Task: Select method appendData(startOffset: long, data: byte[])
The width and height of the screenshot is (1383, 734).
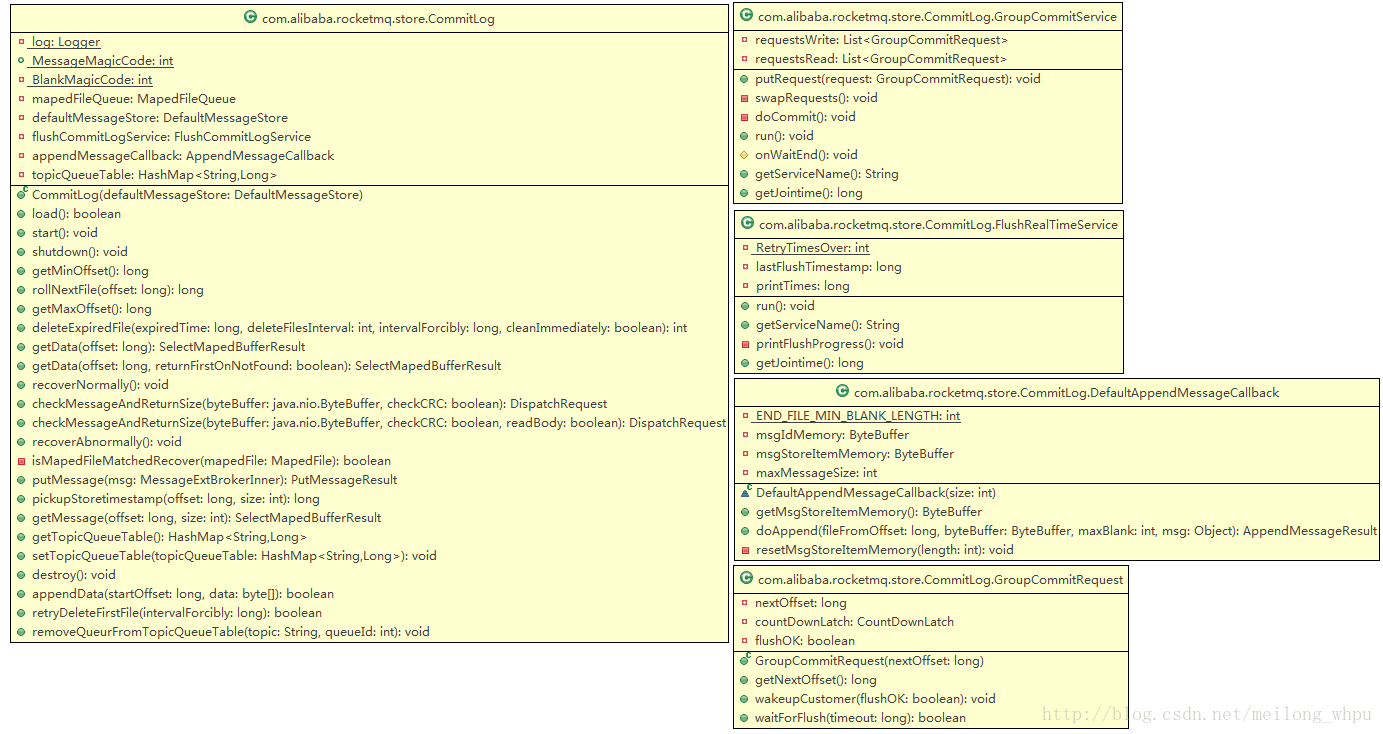Action: click(x=183, y=594)
